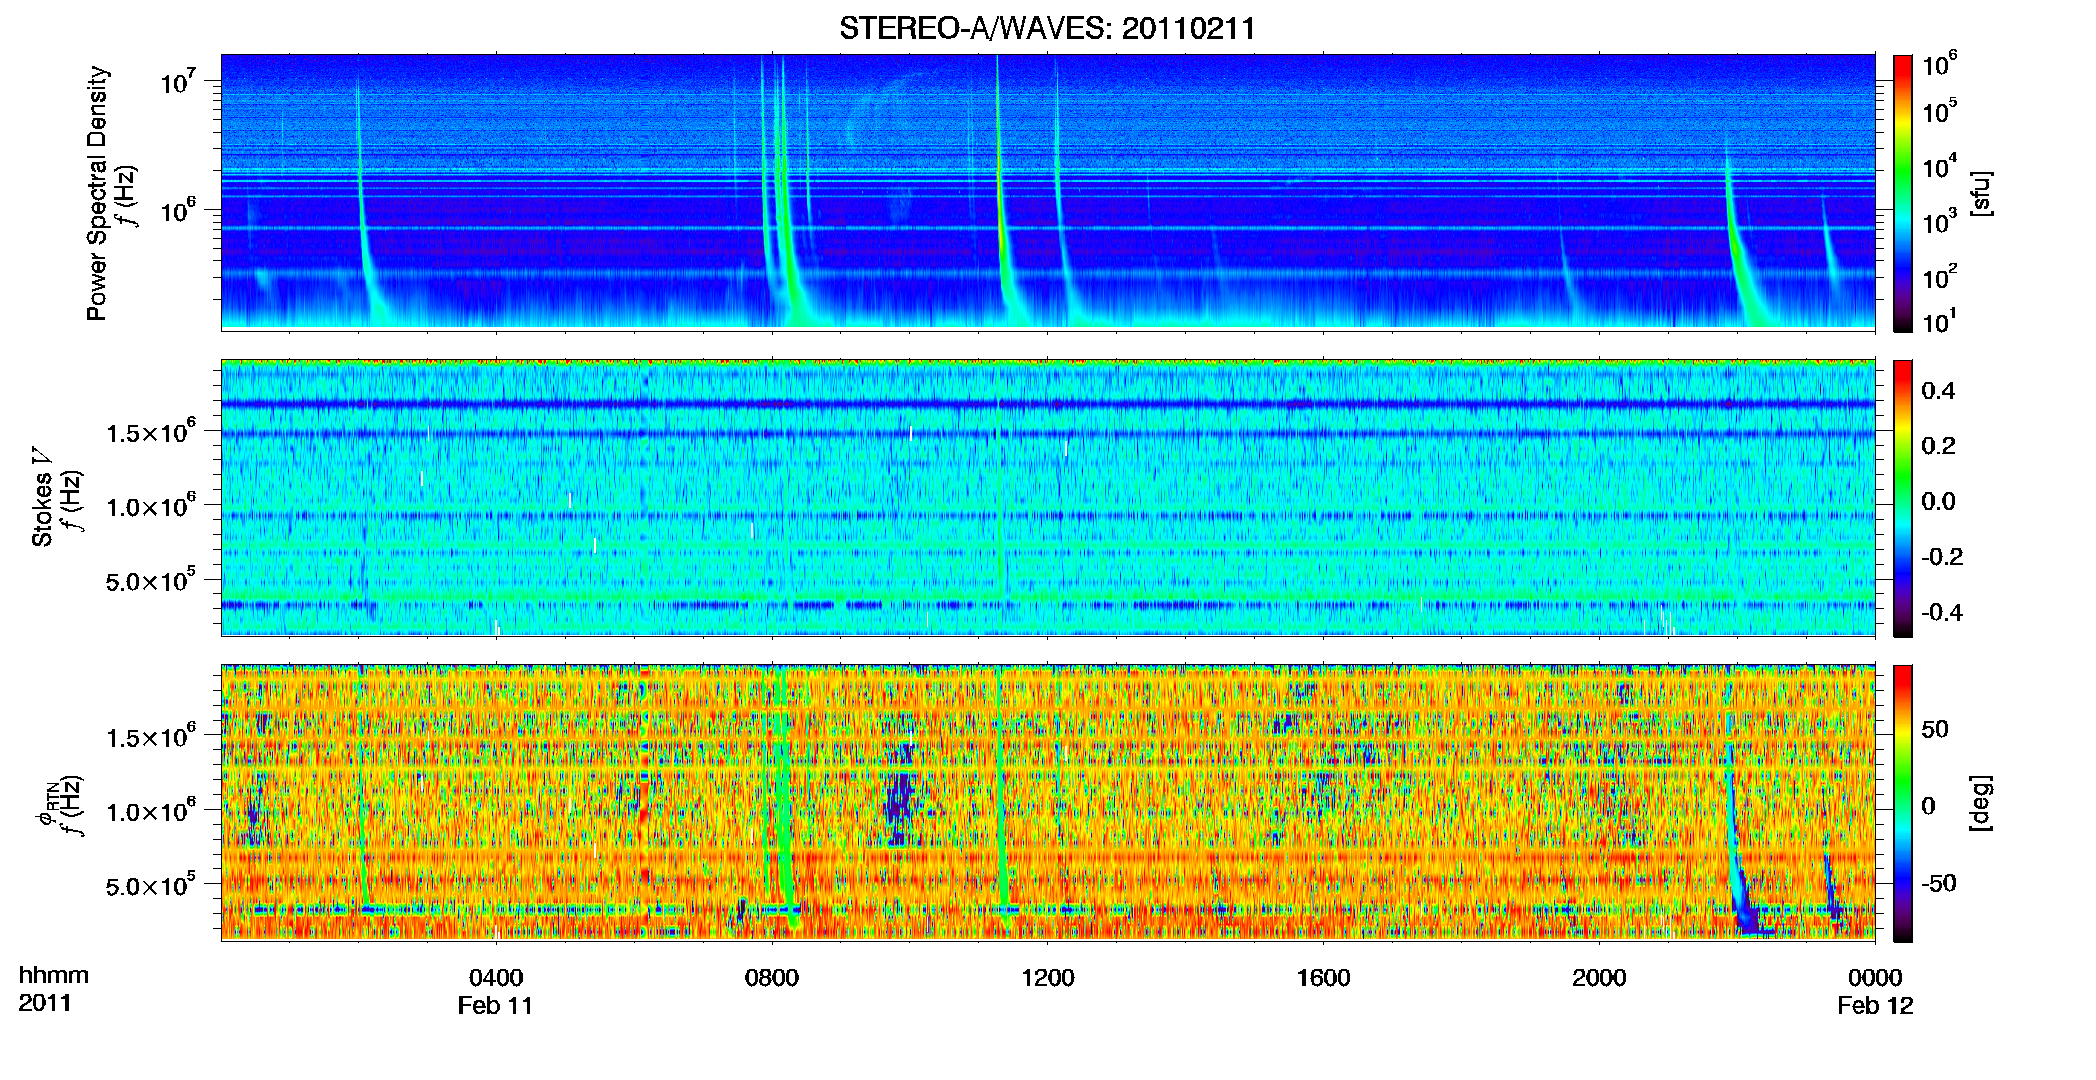Click the Stokes V colorbar
2096x1080 pixels.
(x=1902, y=498)
